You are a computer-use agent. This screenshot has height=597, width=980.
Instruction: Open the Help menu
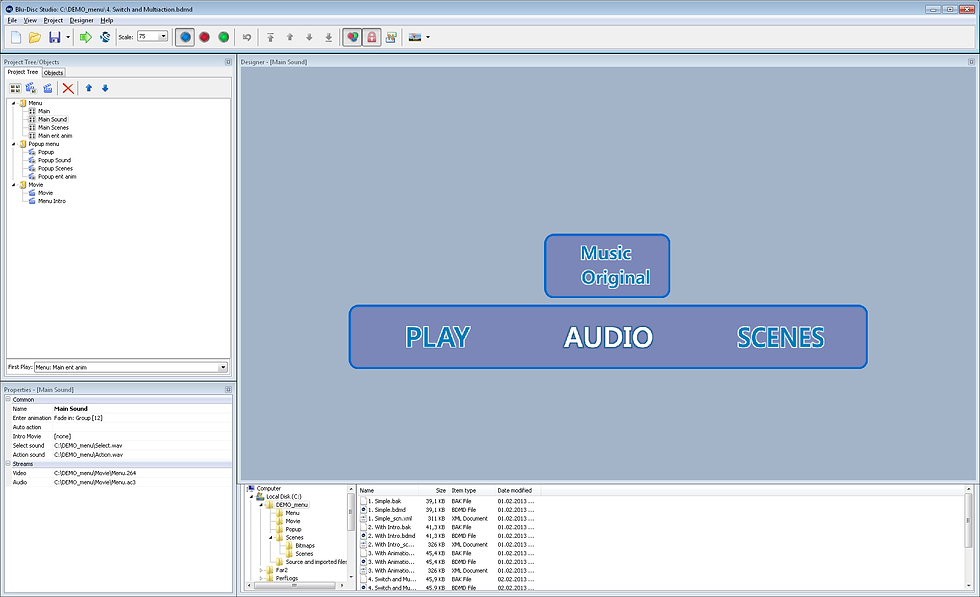point(107,21)
